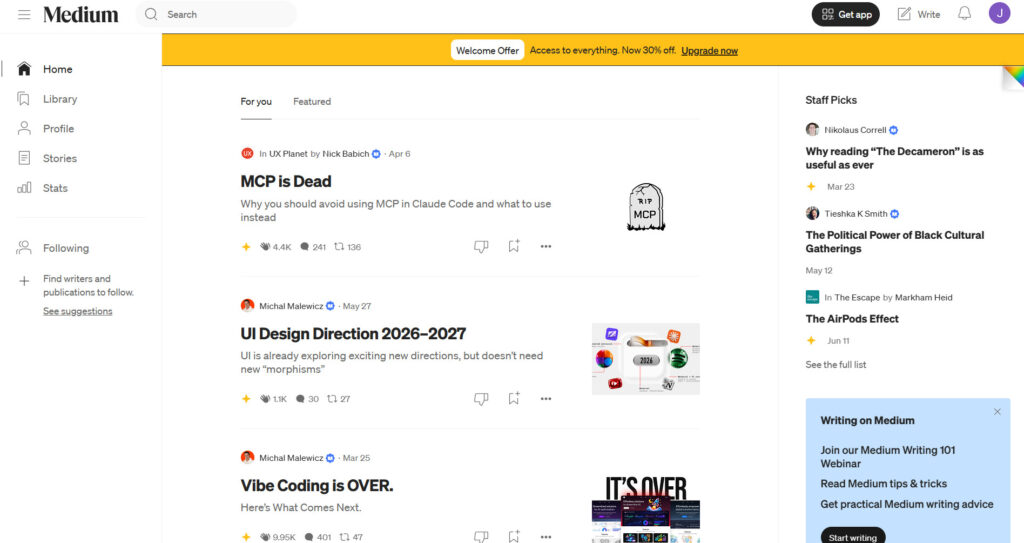Click the Get app button
The height and width of the screenshot is (543, 1024).
pyautogui.click(x=845, y=14)
